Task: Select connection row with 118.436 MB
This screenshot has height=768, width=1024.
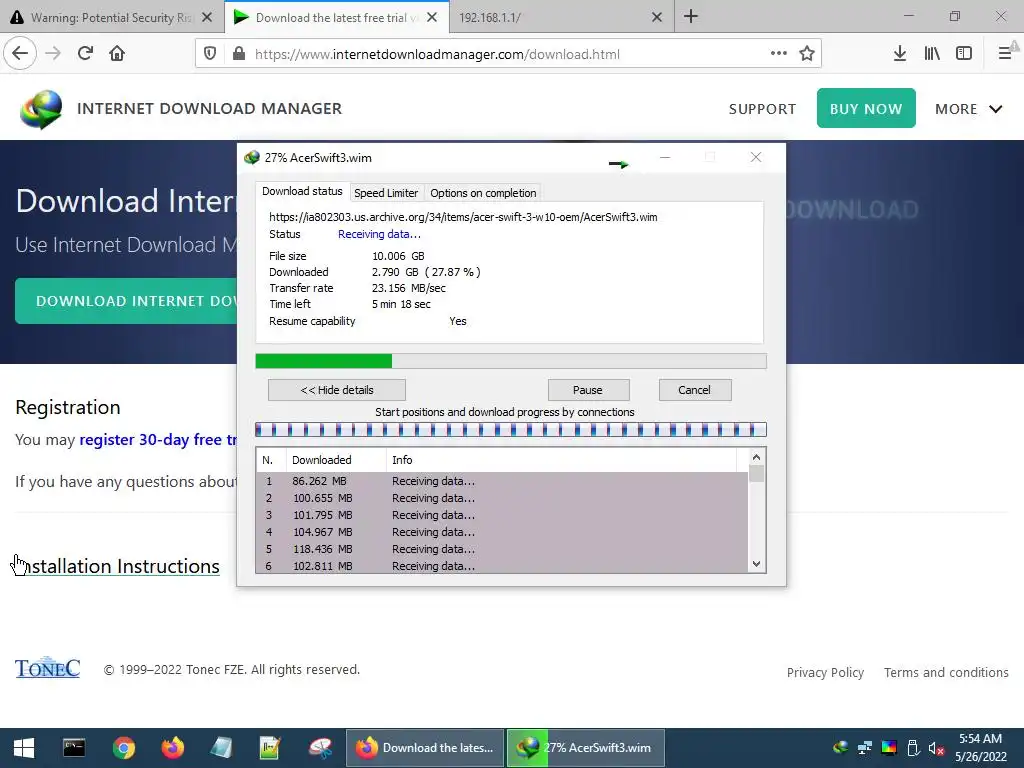Action: 502,549
